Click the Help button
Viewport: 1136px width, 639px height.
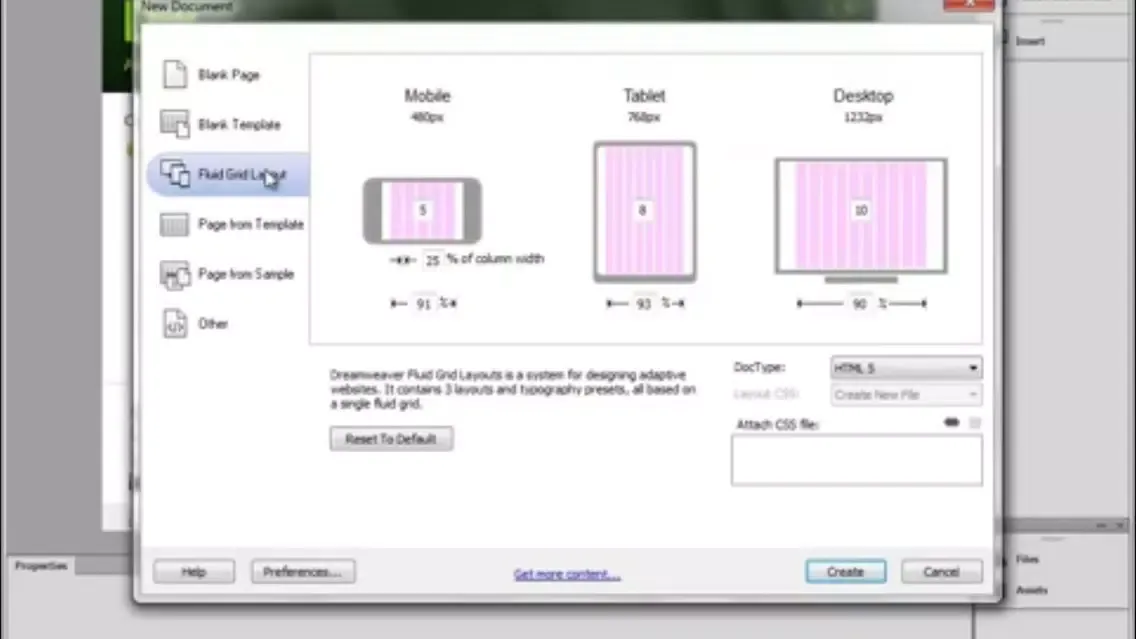[x=193, y=572]
